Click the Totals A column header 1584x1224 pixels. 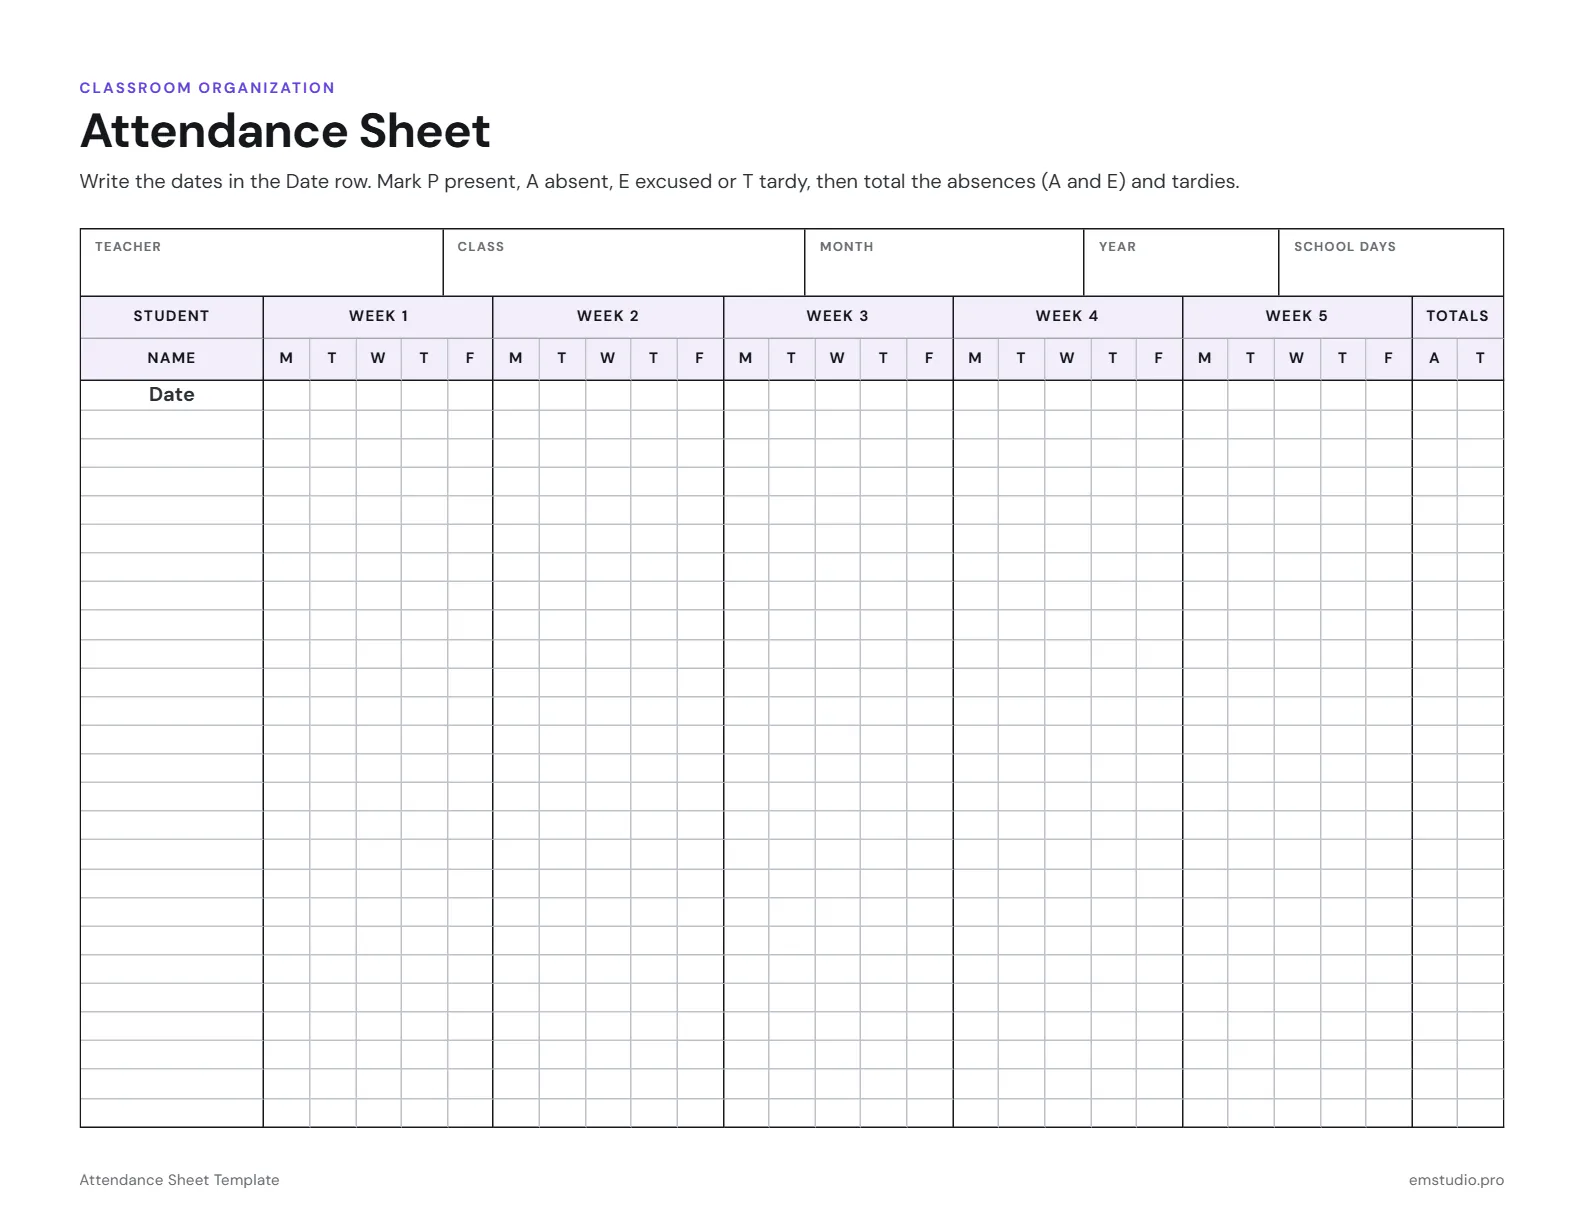pyautogui.click(x=1435, y=359)
